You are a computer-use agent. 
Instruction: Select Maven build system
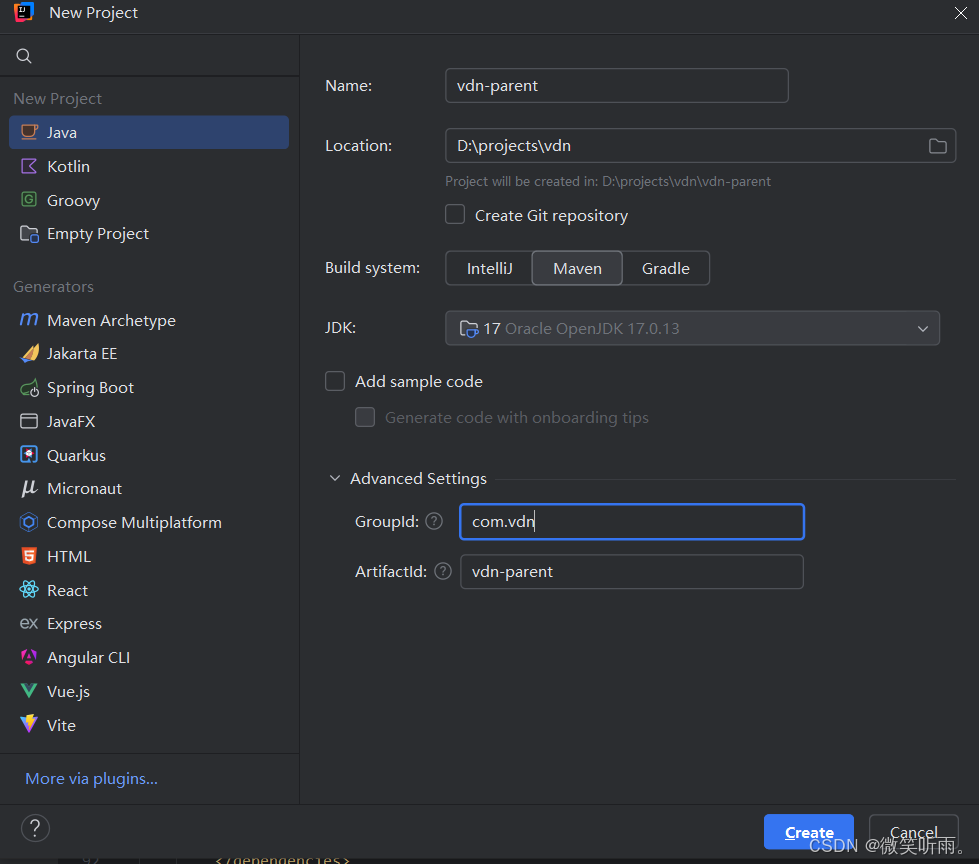pyautogui.click(x=577, y=268)
